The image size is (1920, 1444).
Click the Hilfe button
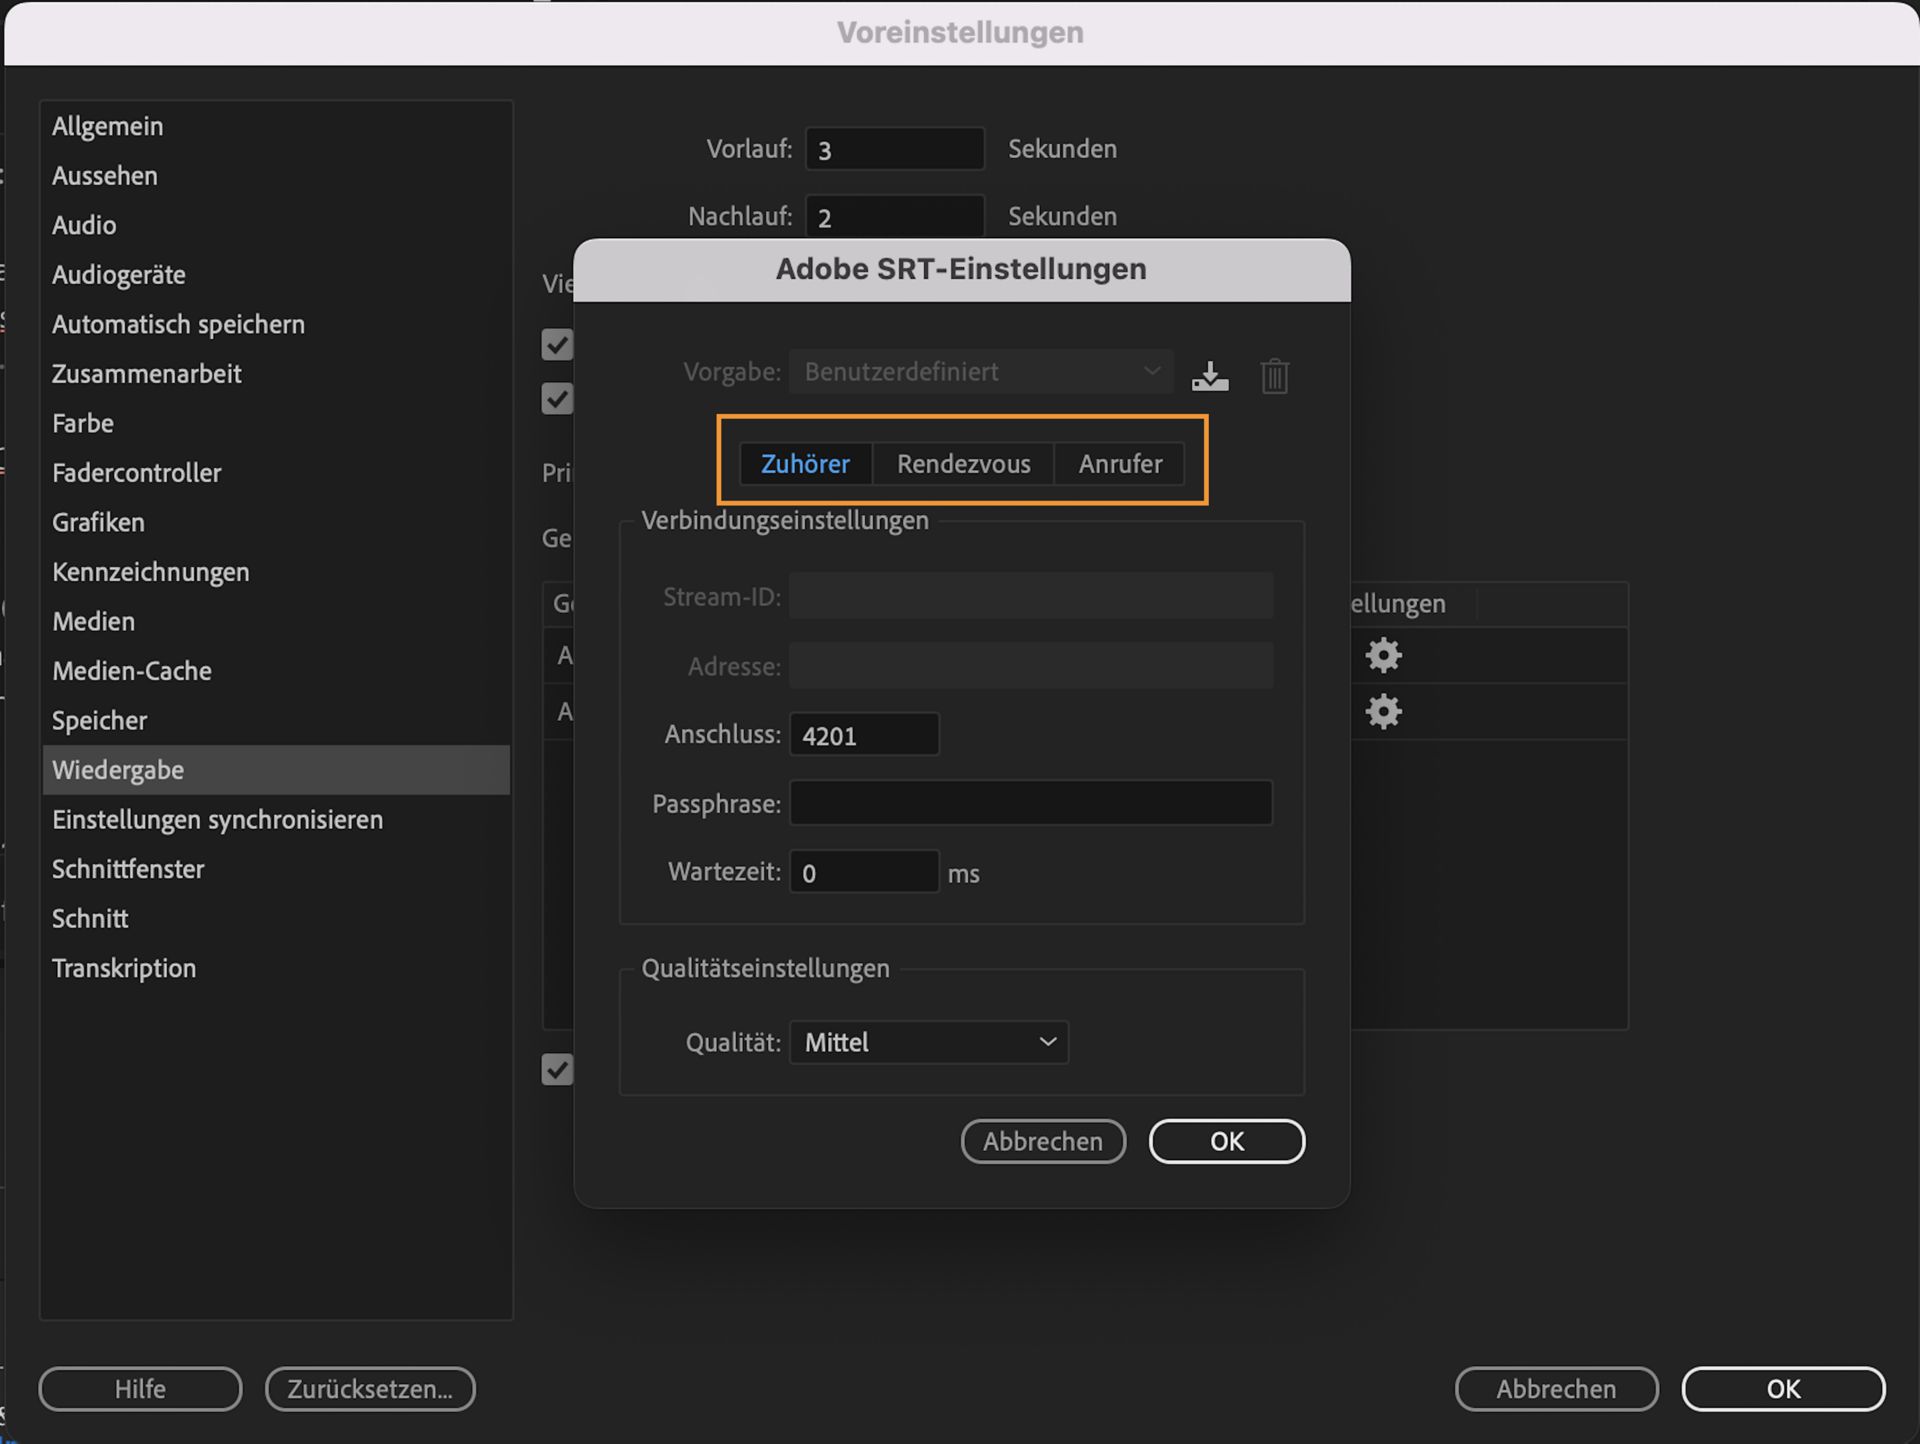point(139,1389)
